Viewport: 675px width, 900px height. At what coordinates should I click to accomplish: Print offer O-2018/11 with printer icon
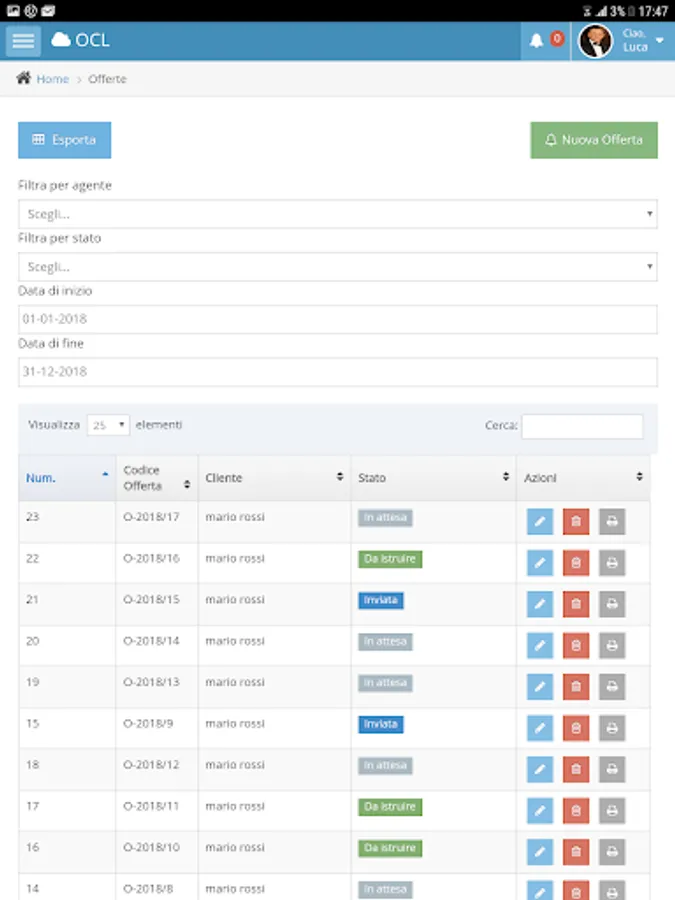[x=612, y=810]
